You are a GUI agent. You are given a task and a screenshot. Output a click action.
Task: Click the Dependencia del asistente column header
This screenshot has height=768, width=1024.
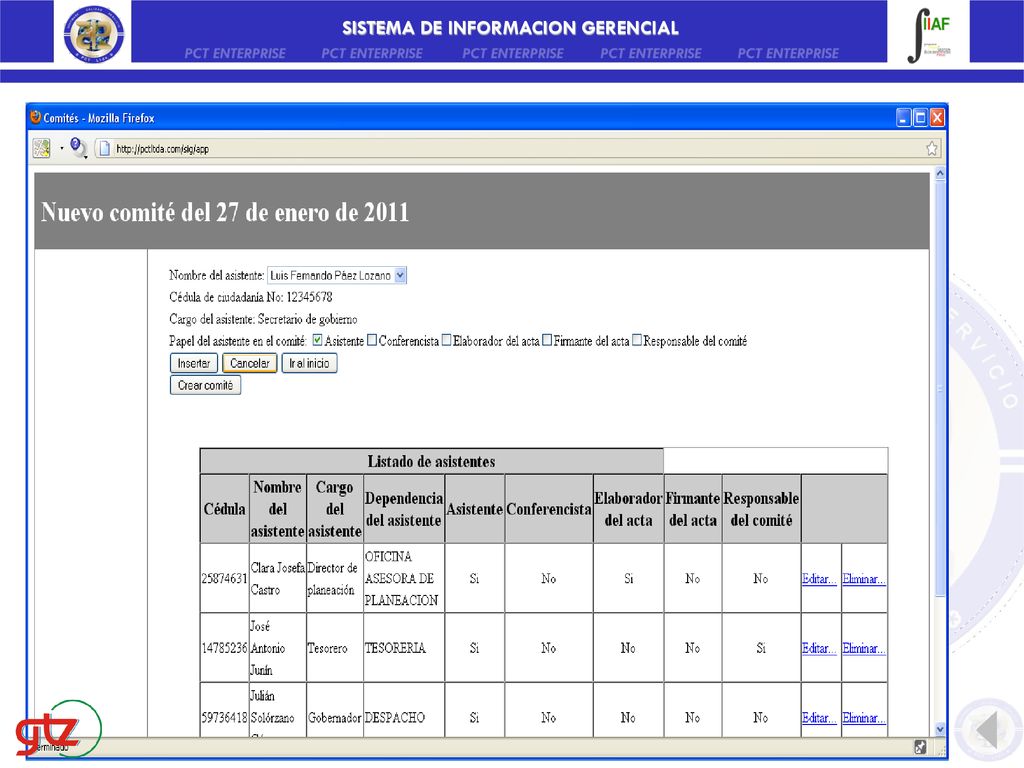tap(404, 509)
